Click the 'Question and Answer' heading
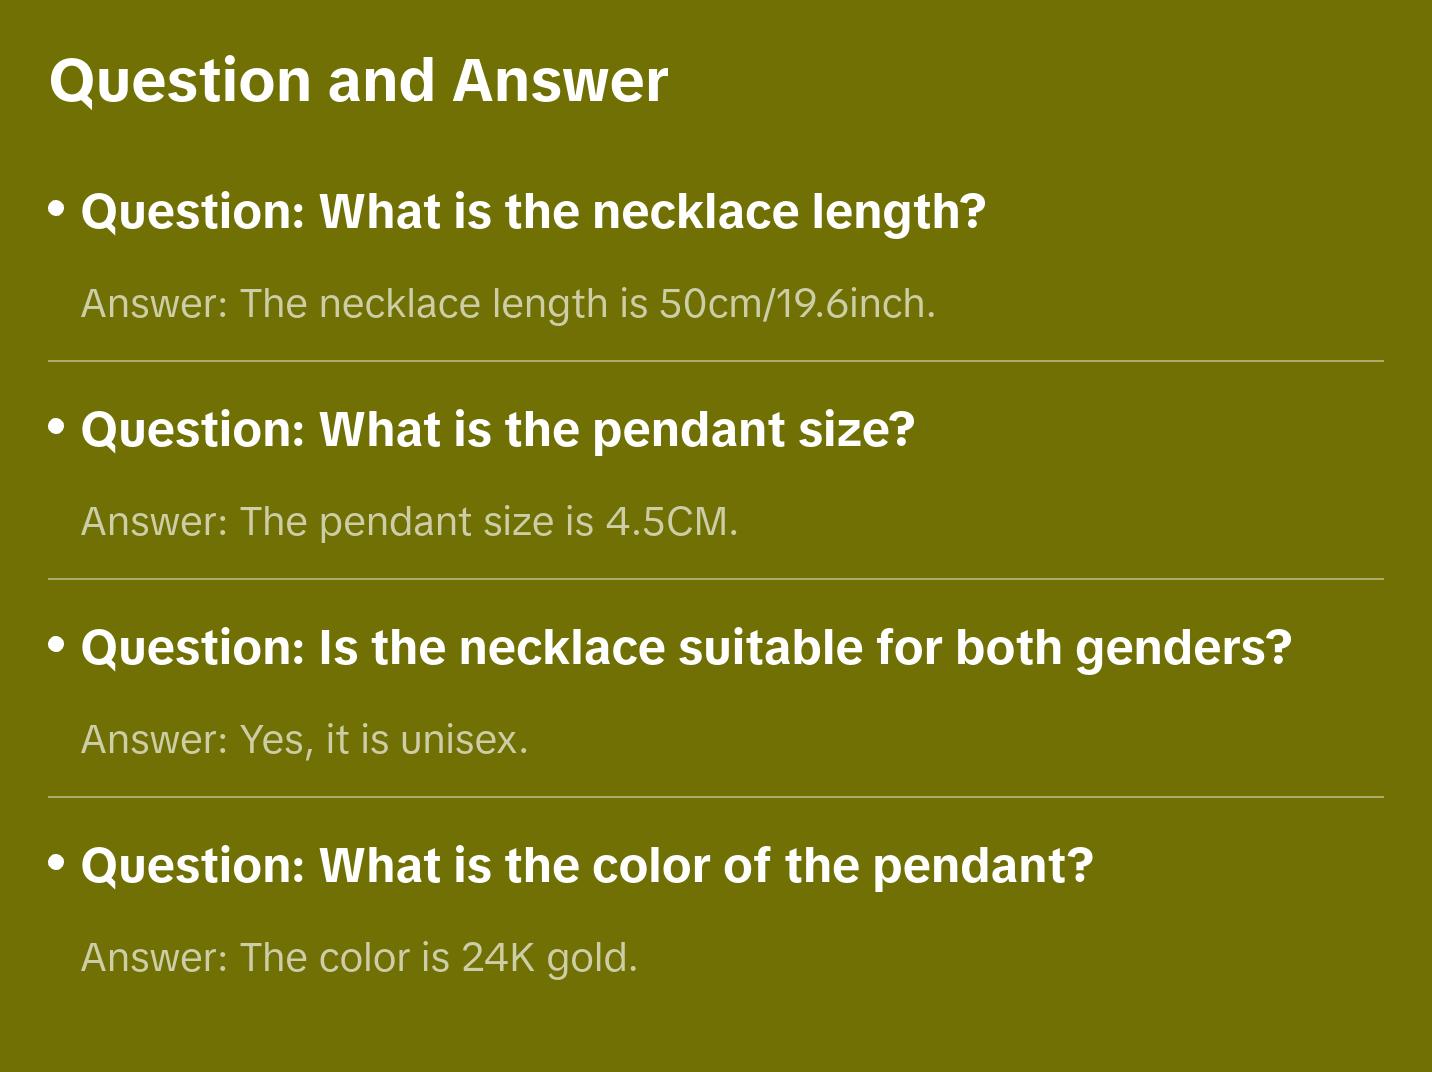Screen dimensions: 1432x1072 coord(358,81)
